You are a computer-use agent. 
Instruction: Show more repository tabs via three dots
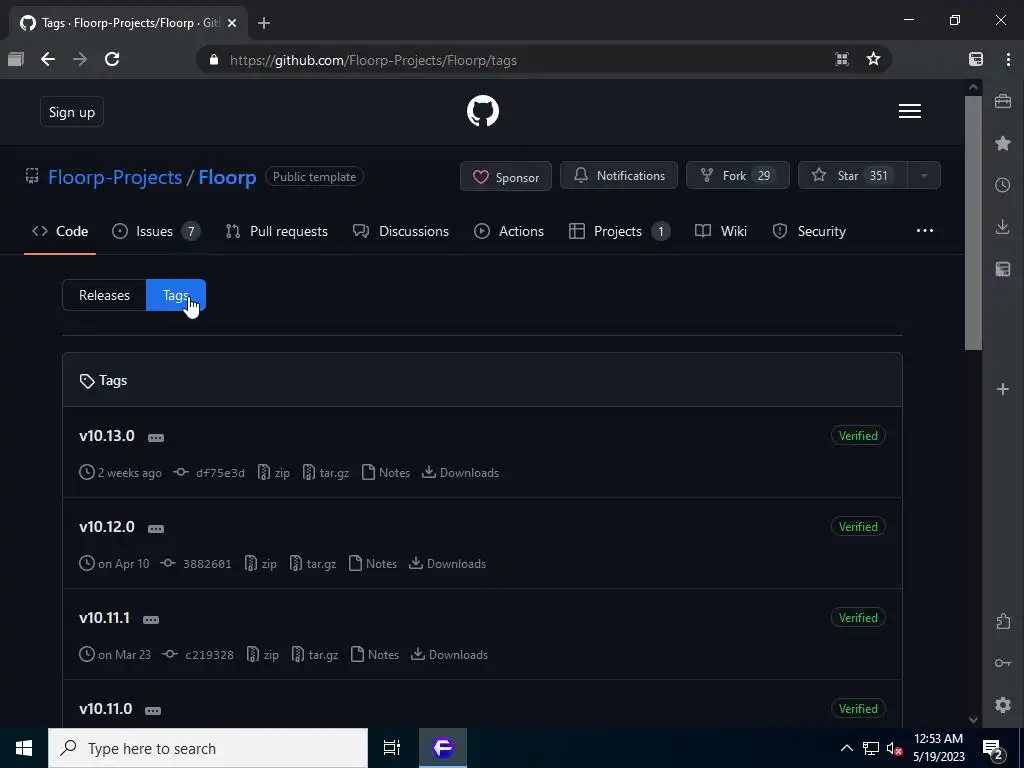(925, 231)
